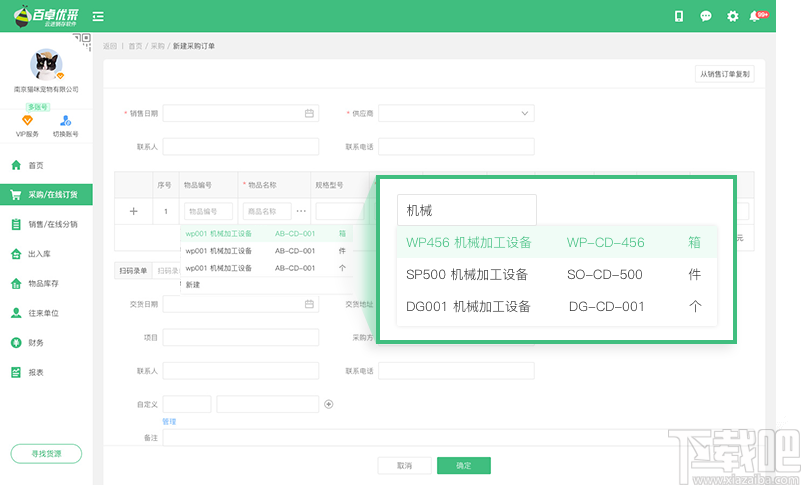Viewport: 803px width, 485px height.
Task: Select wp001 suggestion with unit 箱
Action: tap(266, 234)
